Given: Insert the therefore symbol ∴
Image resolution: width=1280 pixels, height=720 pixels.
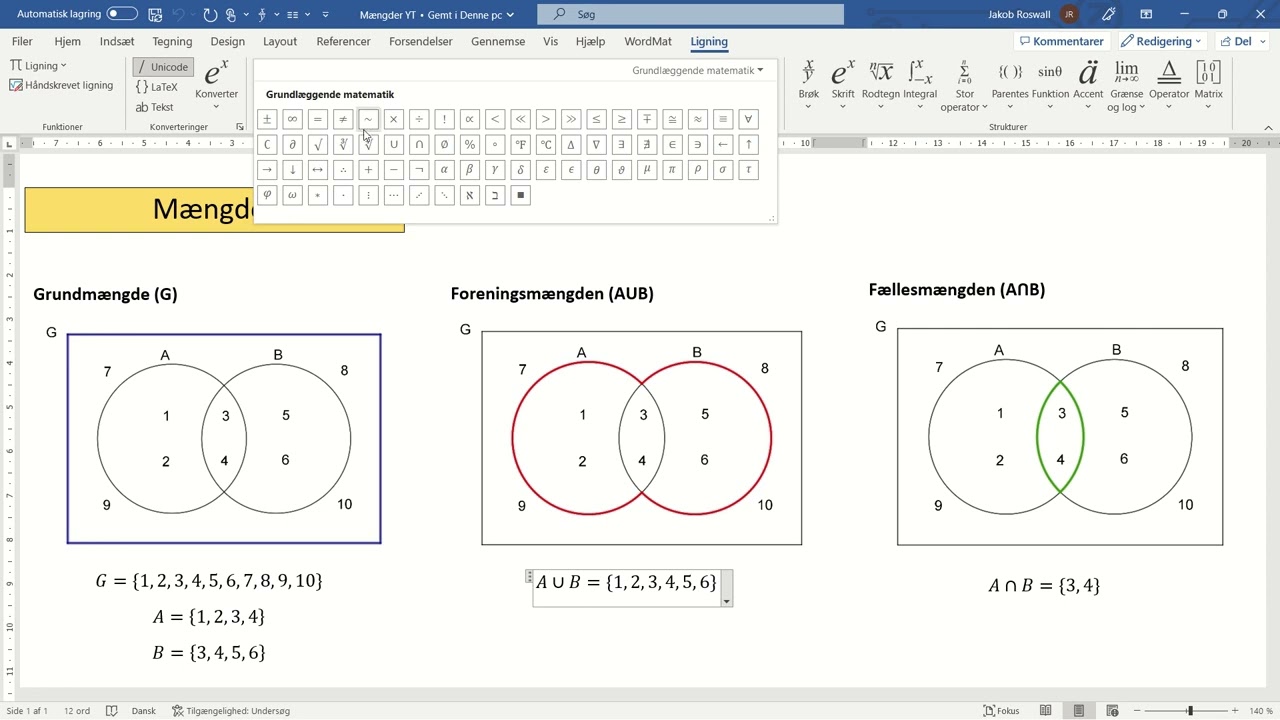Looking at the screenshot, I should tap(343, 170).
